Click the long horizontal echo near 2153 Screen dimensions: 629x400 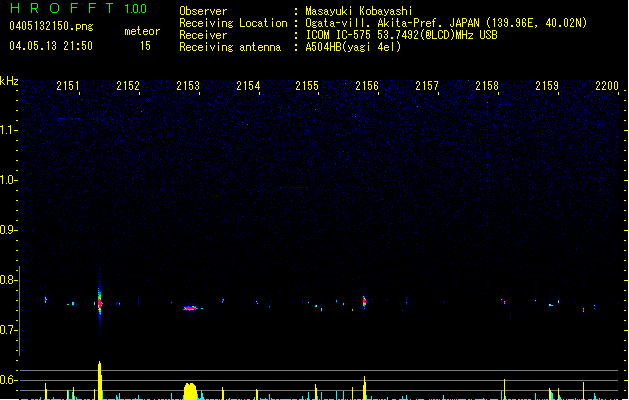coord(191,308)
